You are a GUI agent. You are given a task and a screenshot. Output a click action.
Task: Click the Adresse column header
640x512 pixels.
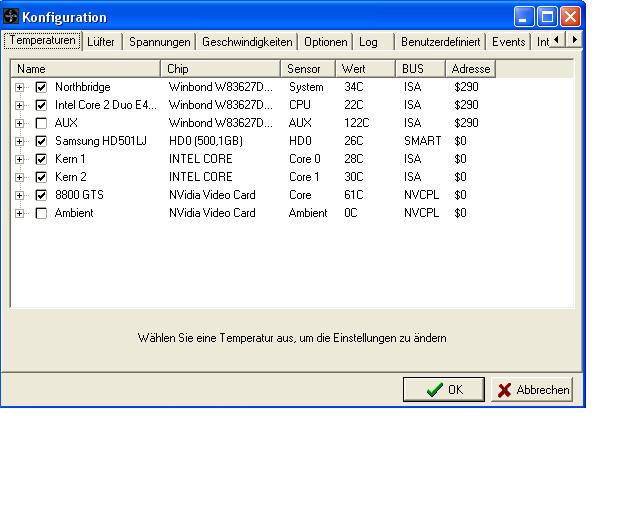(x=471, y=69)
